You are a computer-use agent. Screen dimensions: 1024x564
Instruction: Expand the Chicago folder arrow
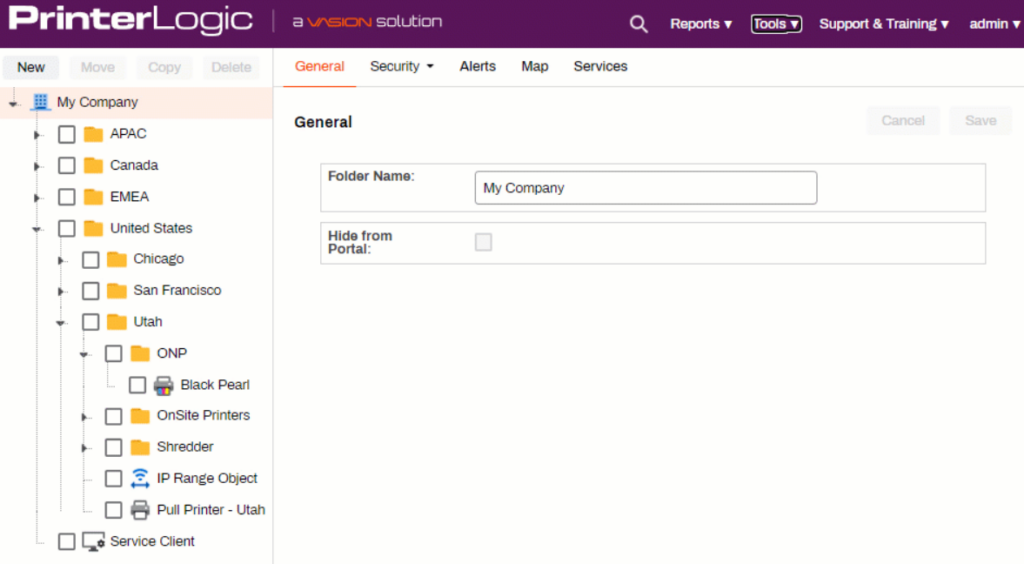61,260
